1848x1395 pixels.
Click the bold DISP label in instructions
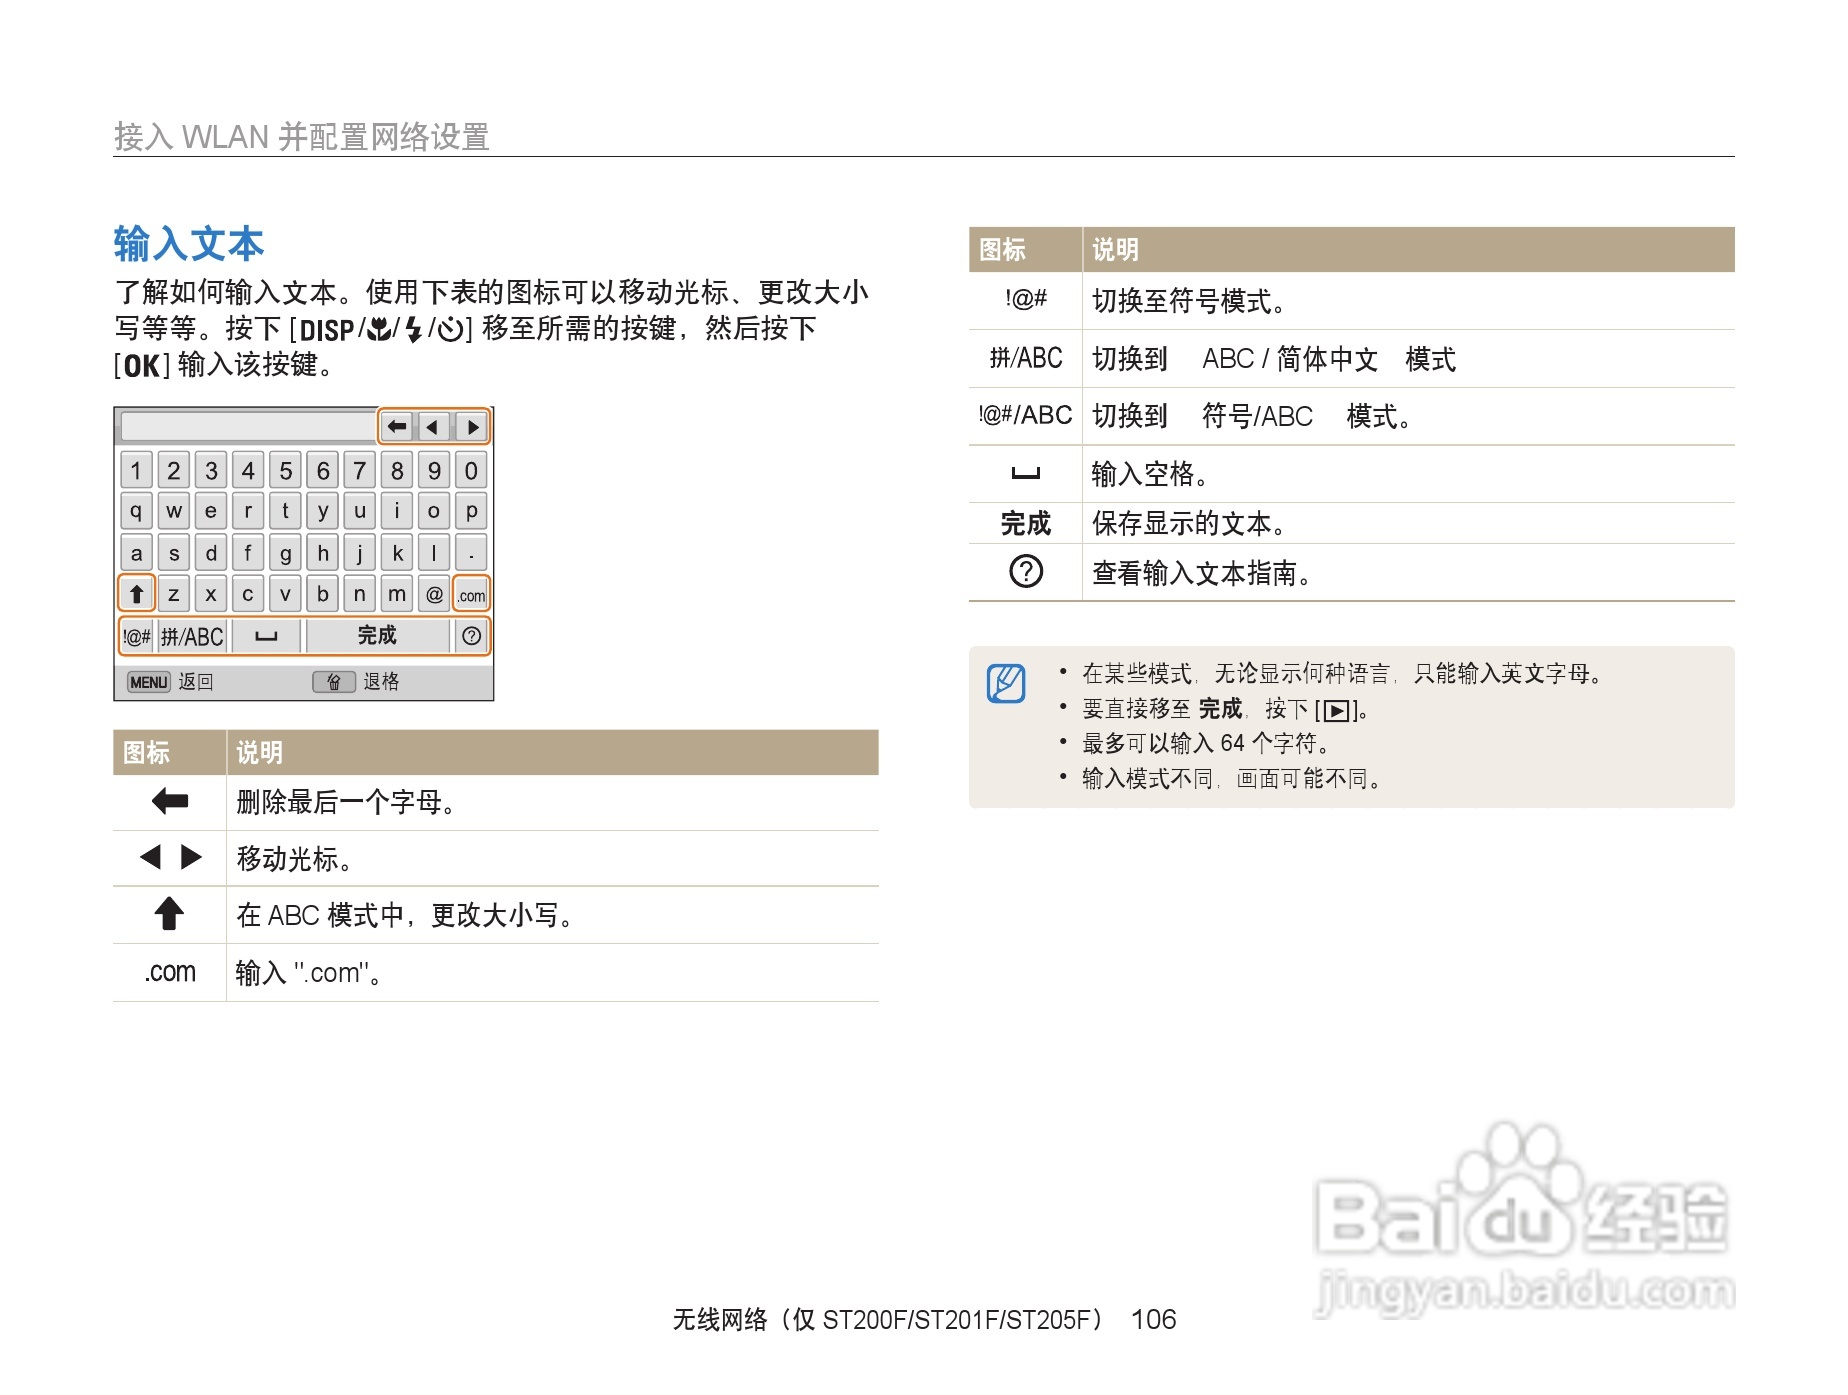pyautogui.click(x=327, y=329)
